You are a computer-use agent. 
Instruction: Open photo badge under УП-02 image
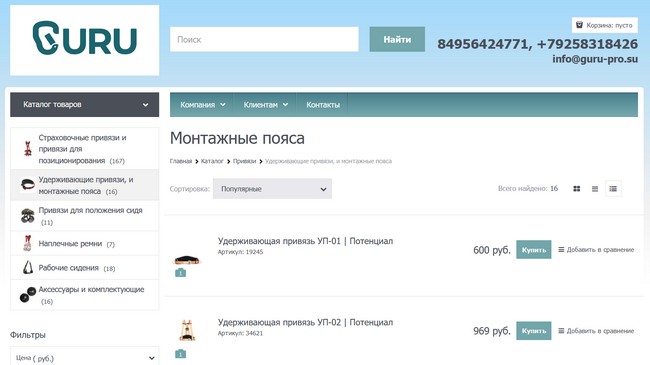click(x=180, y=354)
